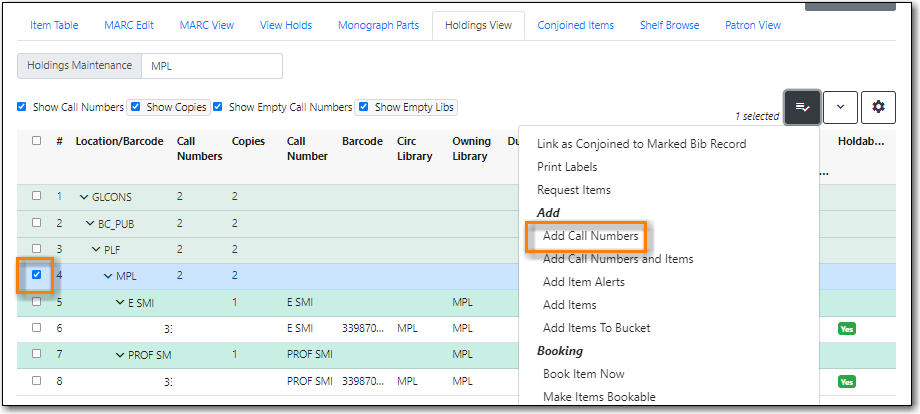
Task: Open the View Holds tab
Action: (286, 25)
